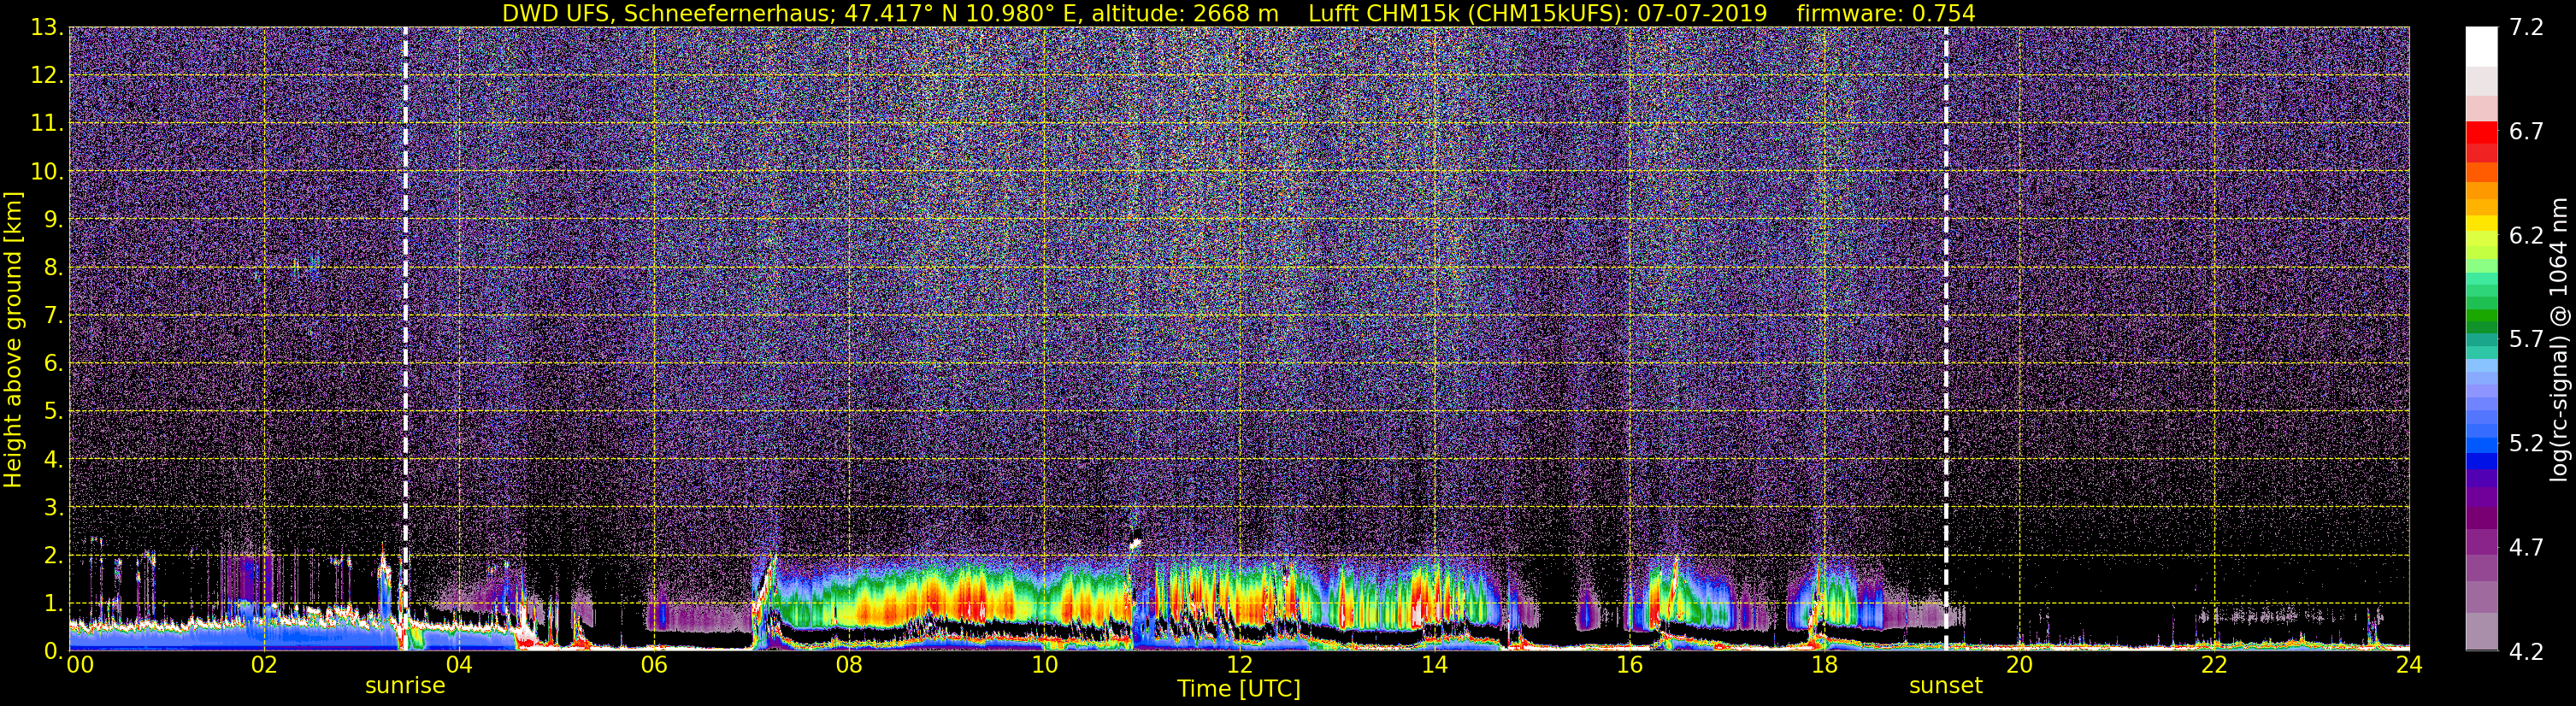Click the '24' time tick label
Image resolution: width=2576 pixels, height=706 pixels.
[2409, 666]
